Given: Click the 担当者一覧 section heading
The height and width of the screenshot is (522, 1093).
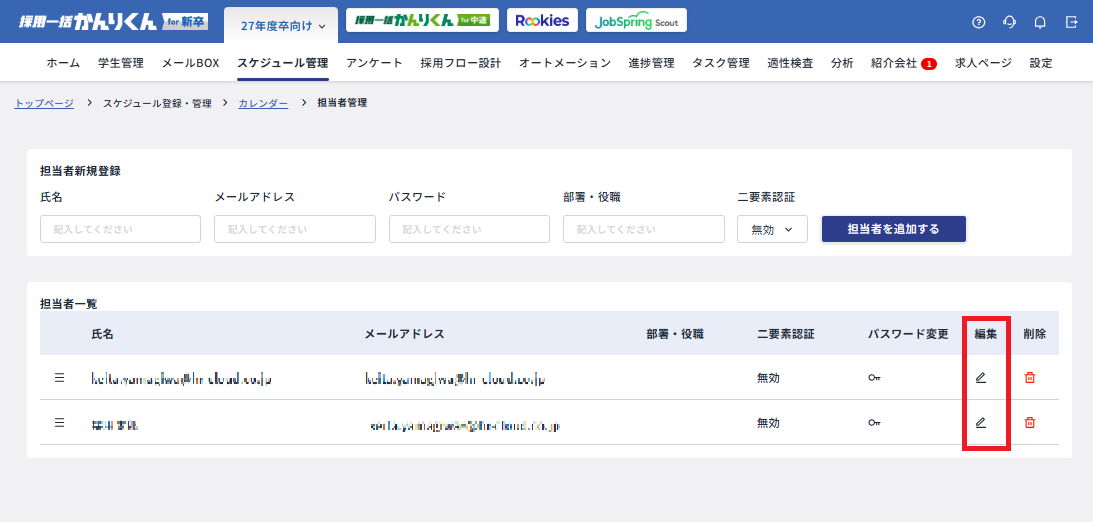Looking at the screenshot, I should (69, 303).
